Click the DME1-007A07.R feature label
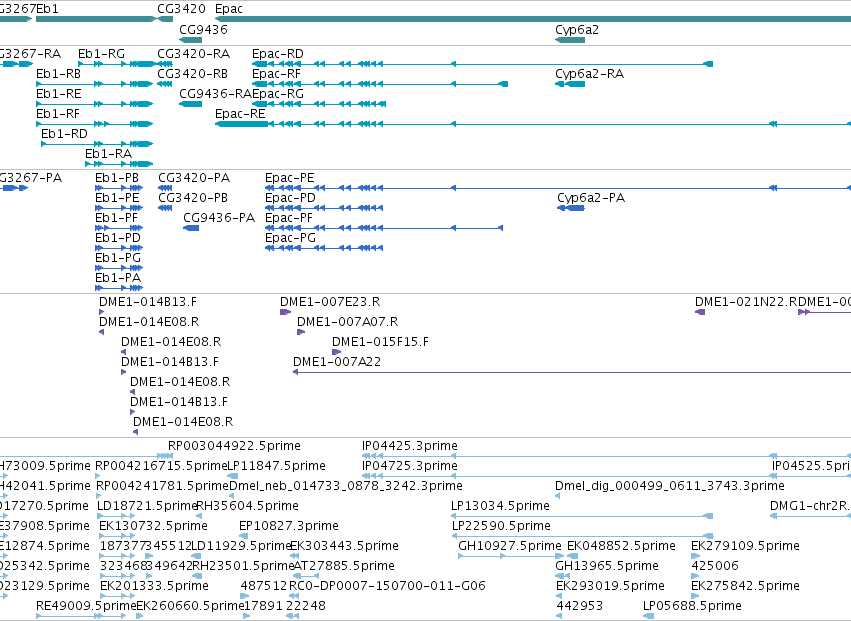 [347, 322]
